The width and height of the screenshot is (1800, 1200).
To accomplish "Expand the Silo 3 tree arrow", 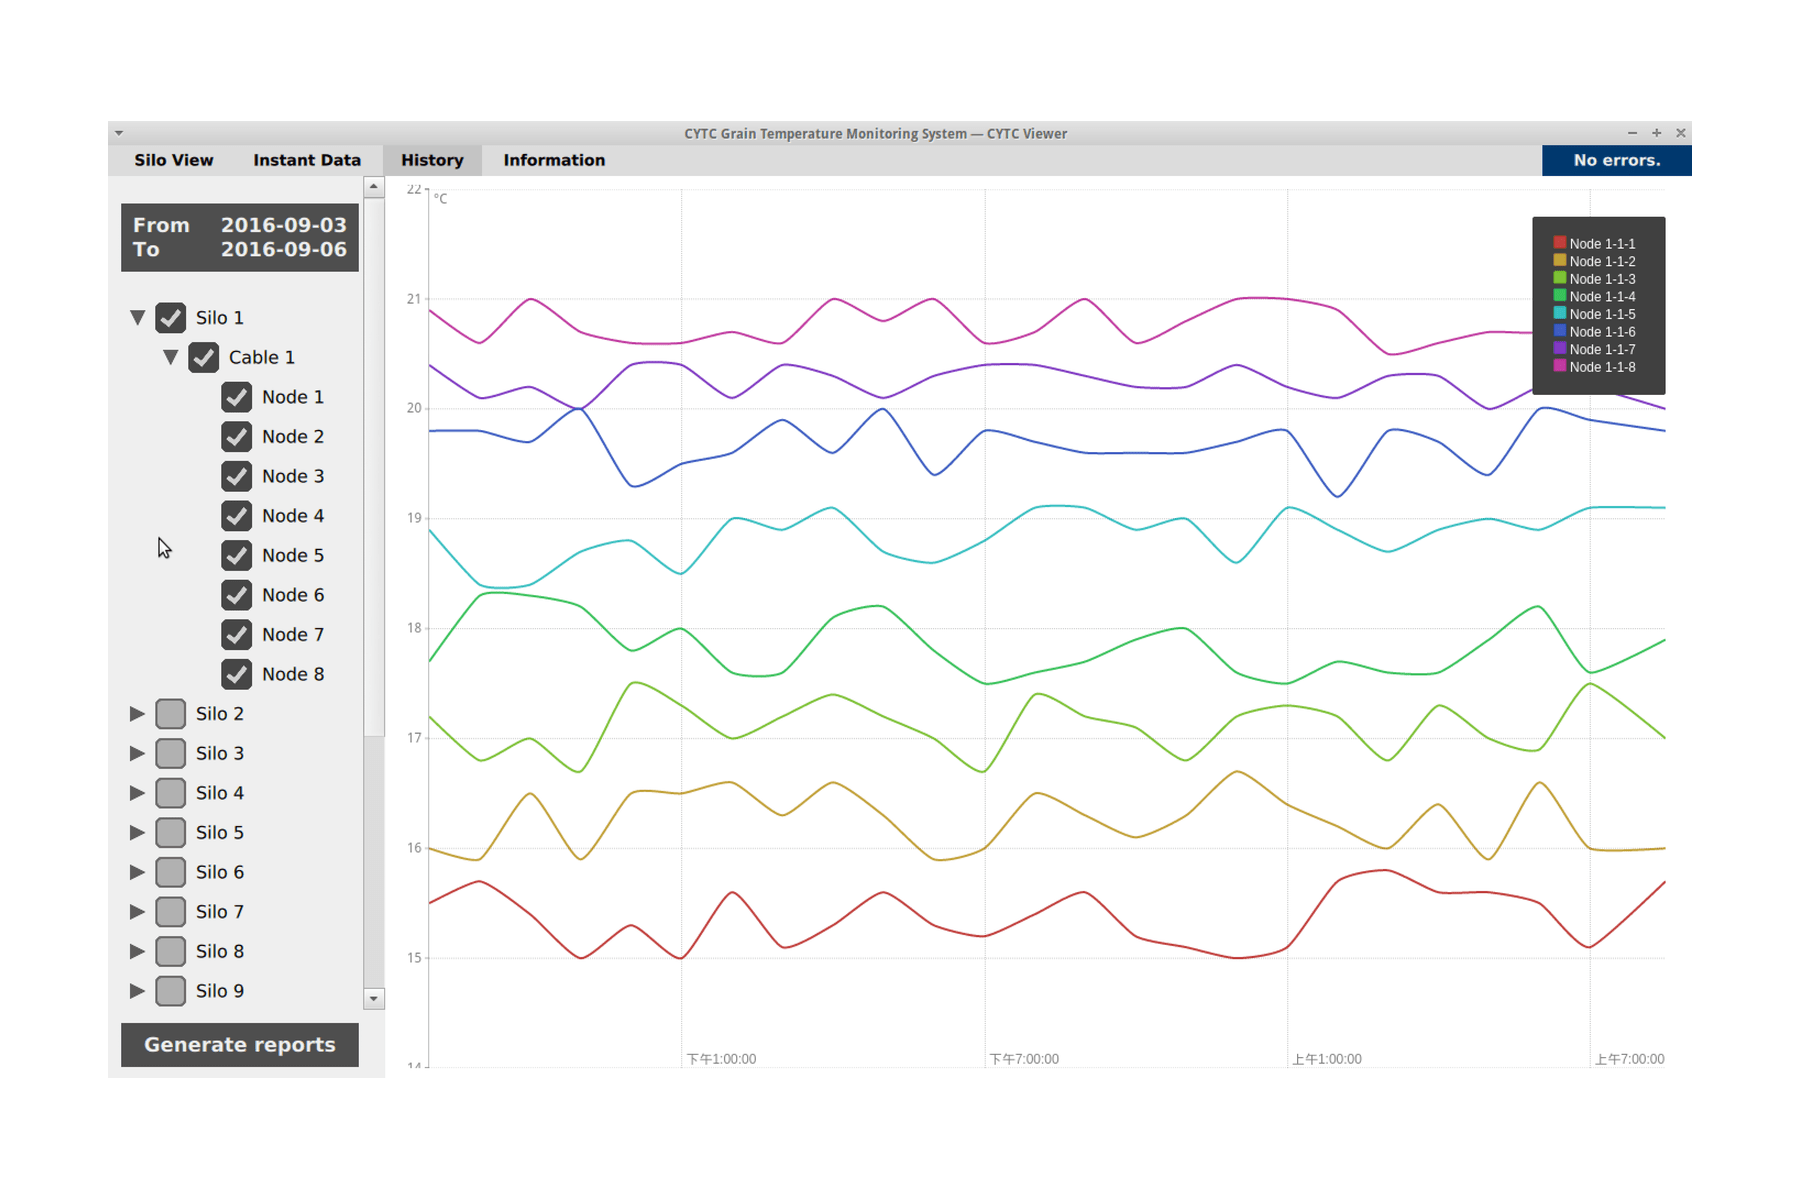I will tap(138, 753).
